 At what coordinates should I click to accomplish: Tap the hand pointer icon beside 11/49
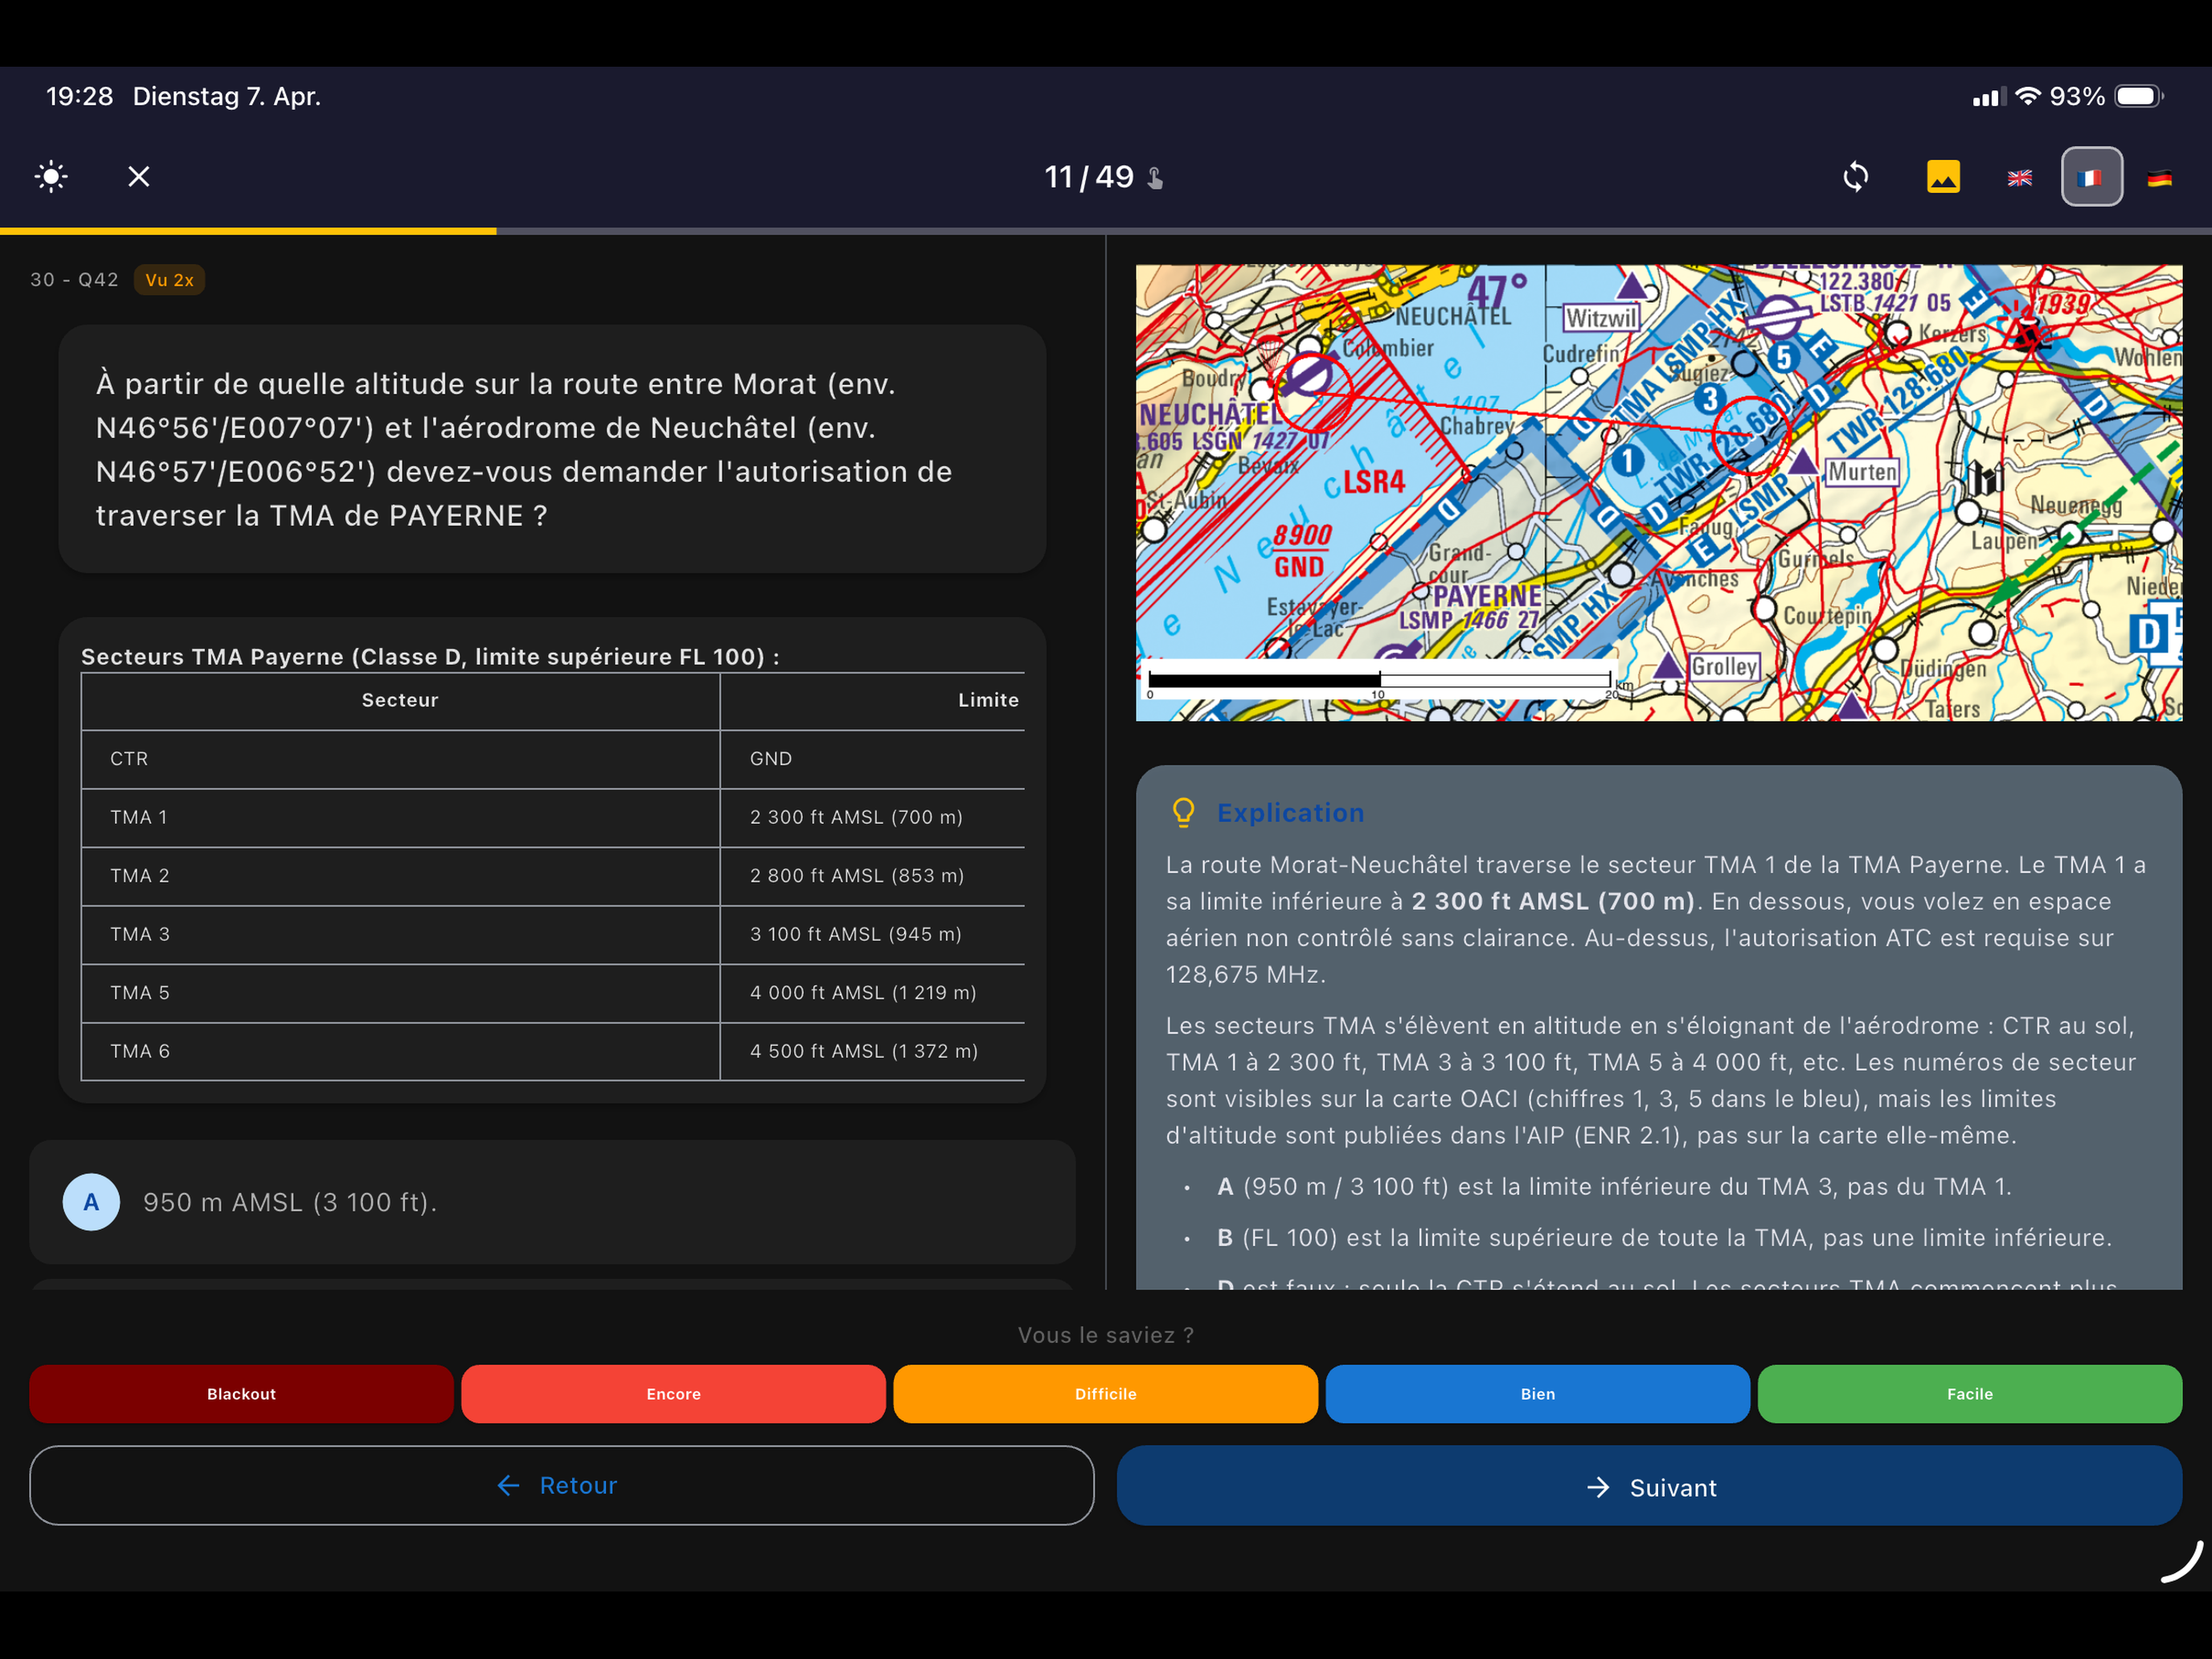1155,178
